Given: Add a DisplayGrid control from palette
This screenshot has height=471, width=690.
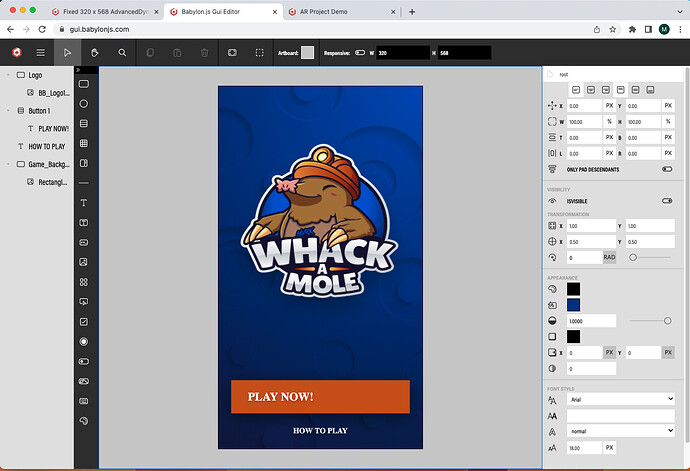Looking at the screenshot, I should [84, 282].
